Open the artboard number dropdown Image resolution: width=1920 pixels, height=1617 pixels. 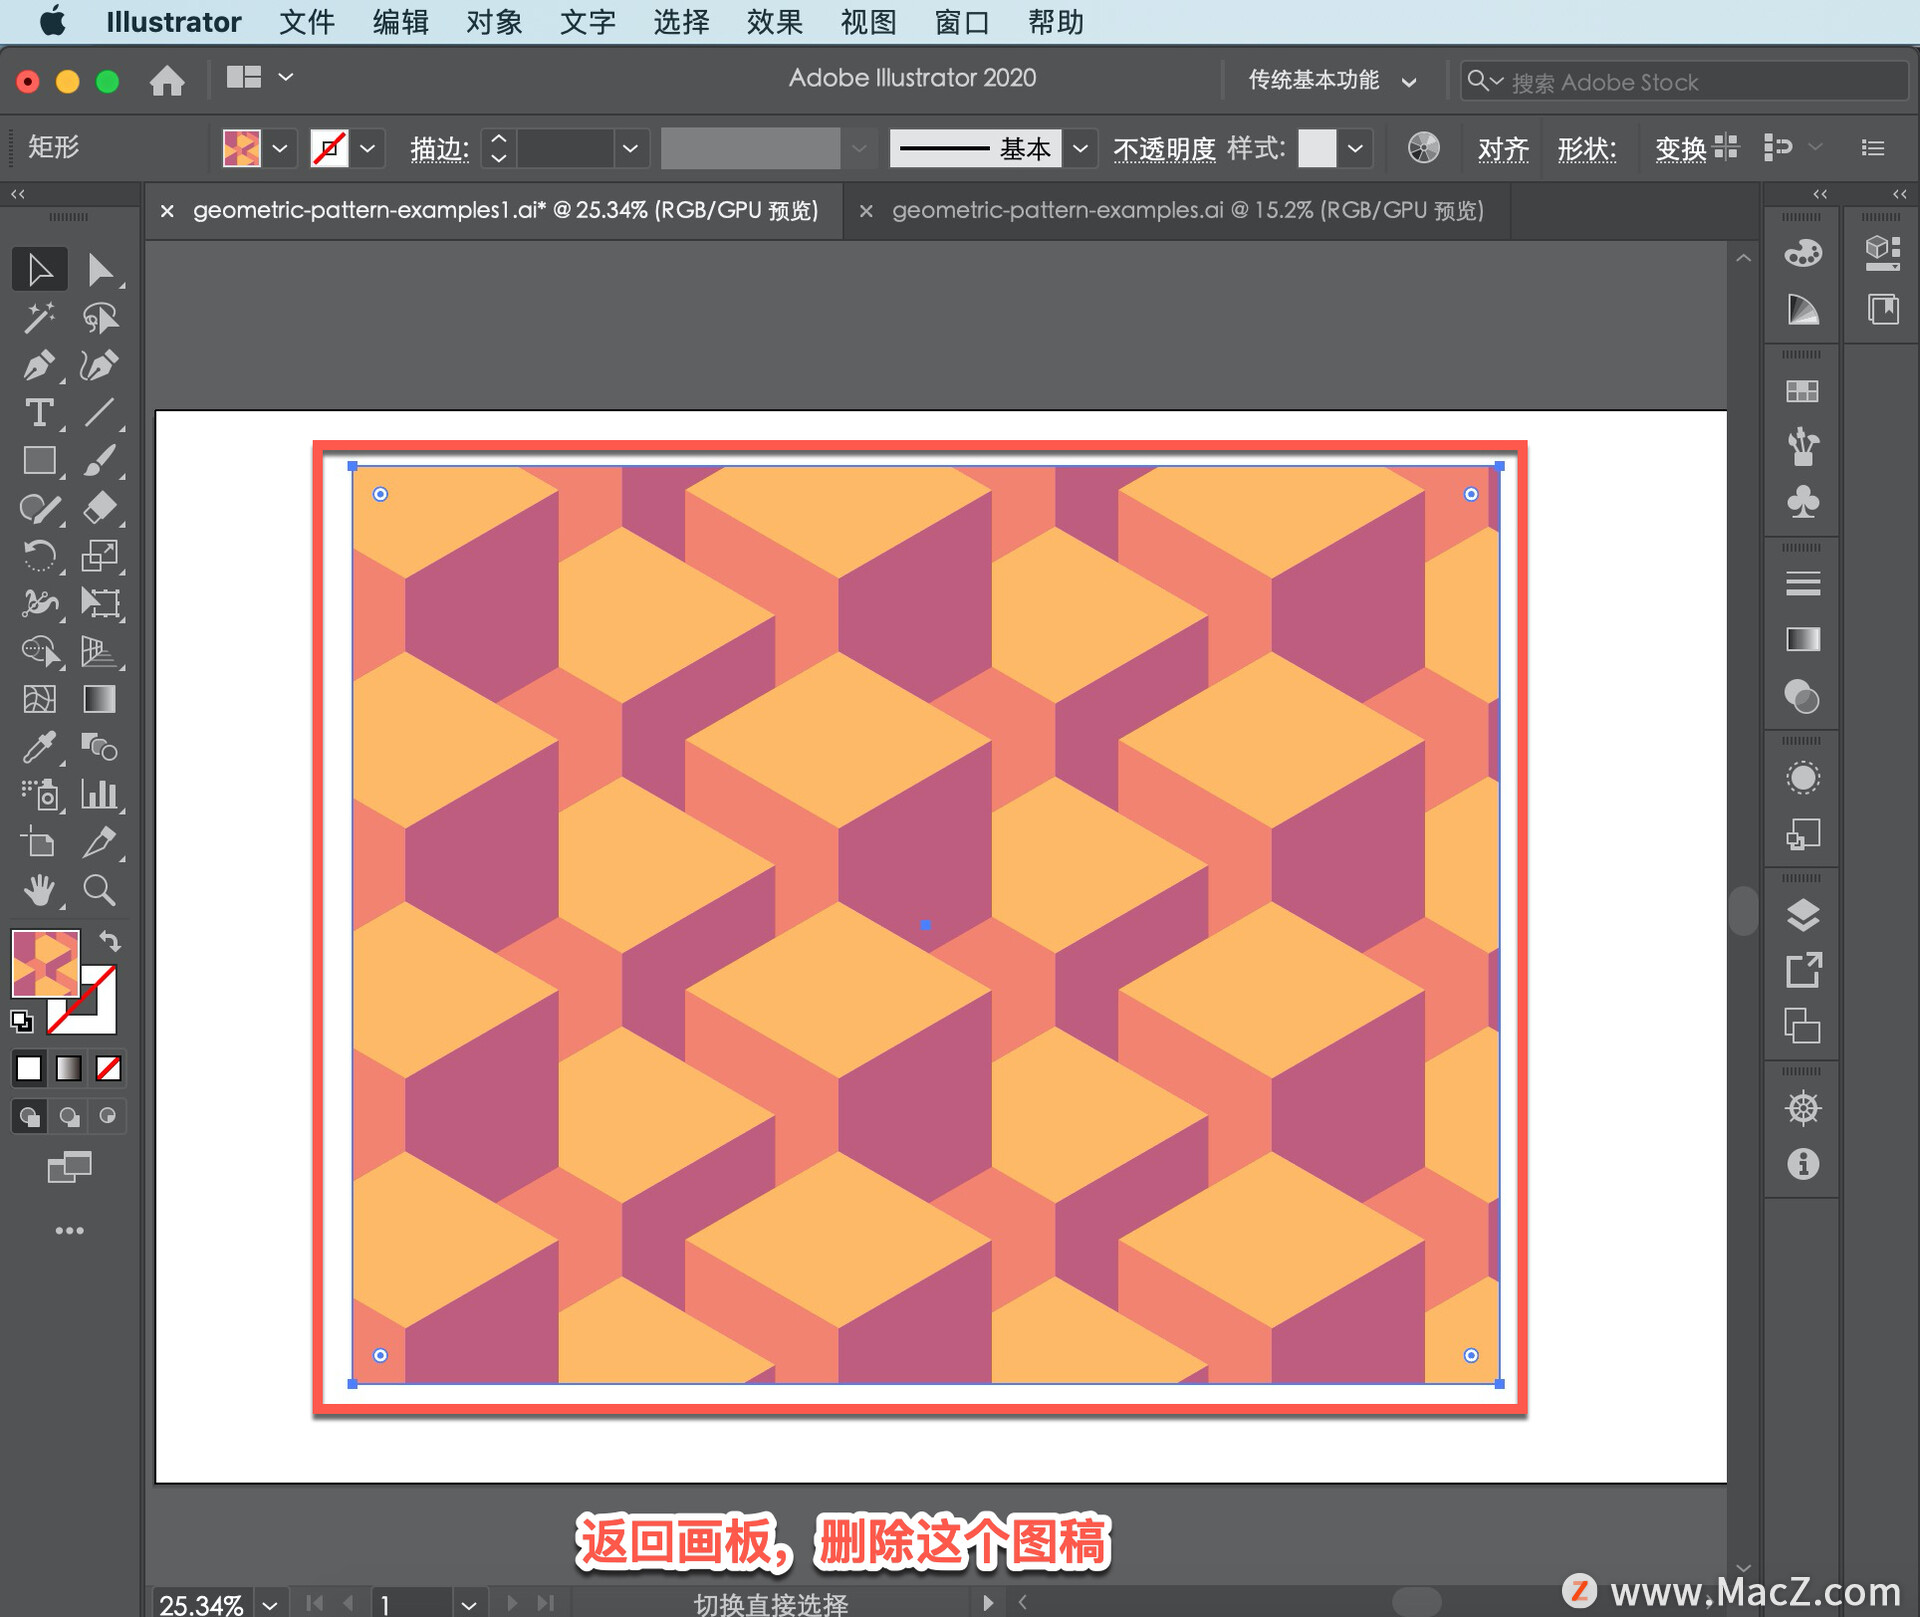click(468, 1603)
